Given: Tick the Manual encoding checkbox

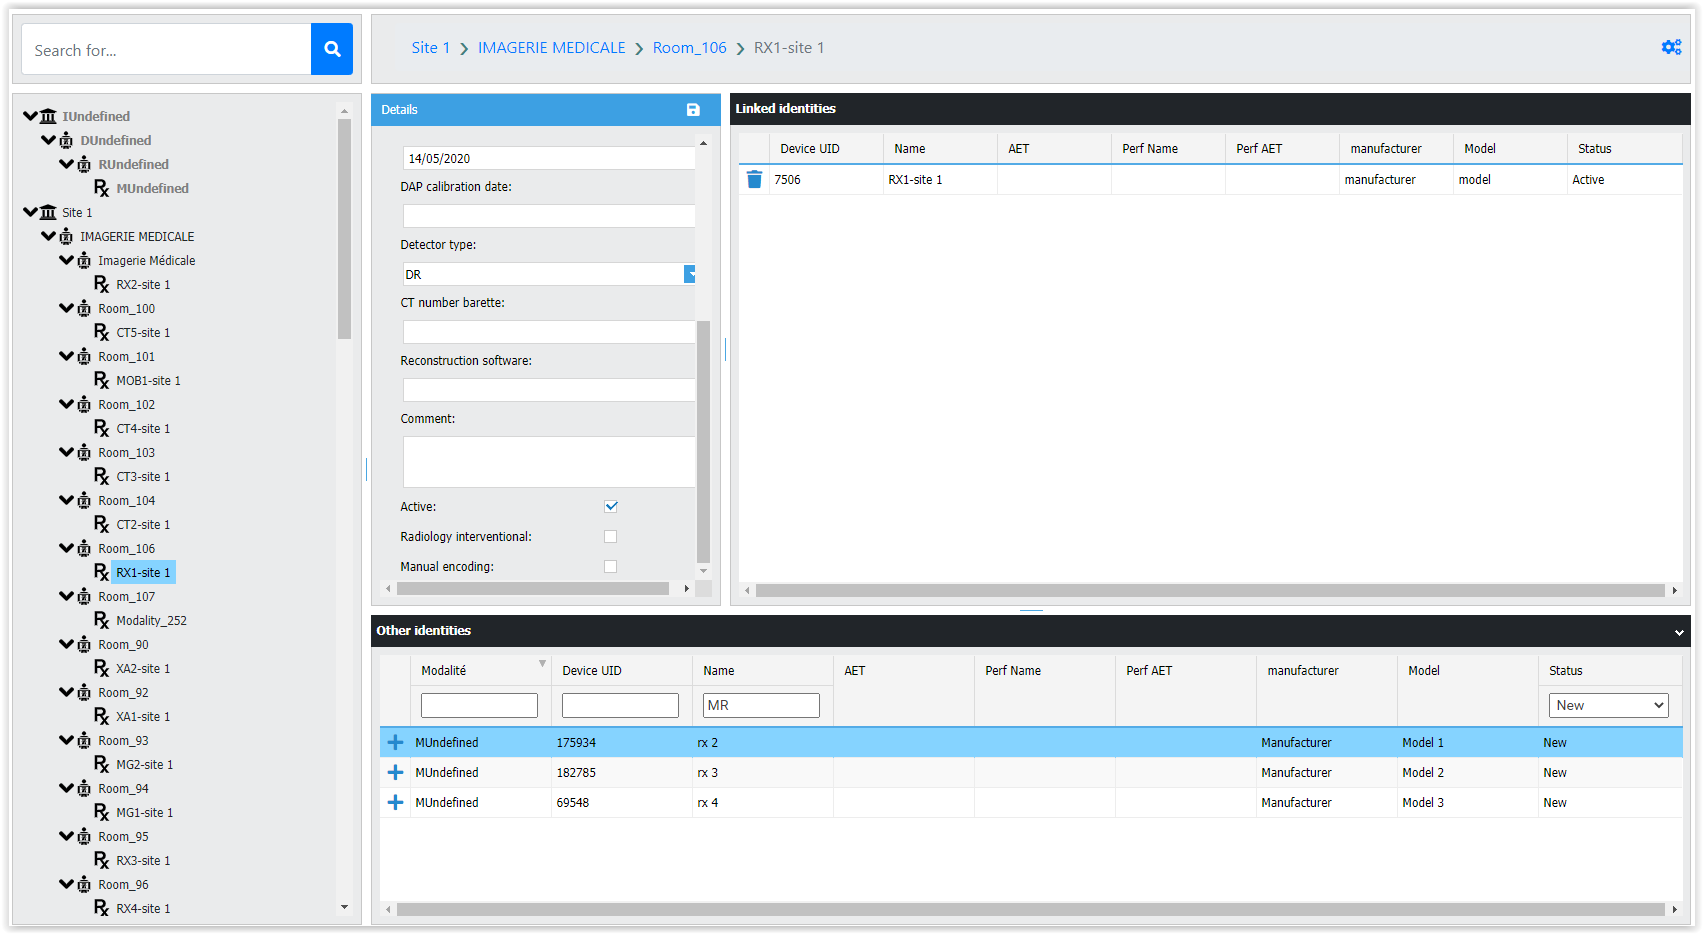Looking at the screenshot, I should [x=611, y=567].
